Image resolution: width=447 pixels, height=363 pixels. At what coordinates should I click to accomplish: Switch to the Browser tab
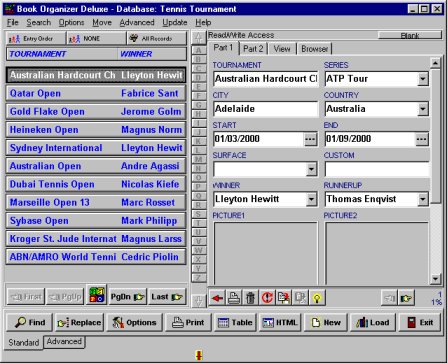(315, 49)
